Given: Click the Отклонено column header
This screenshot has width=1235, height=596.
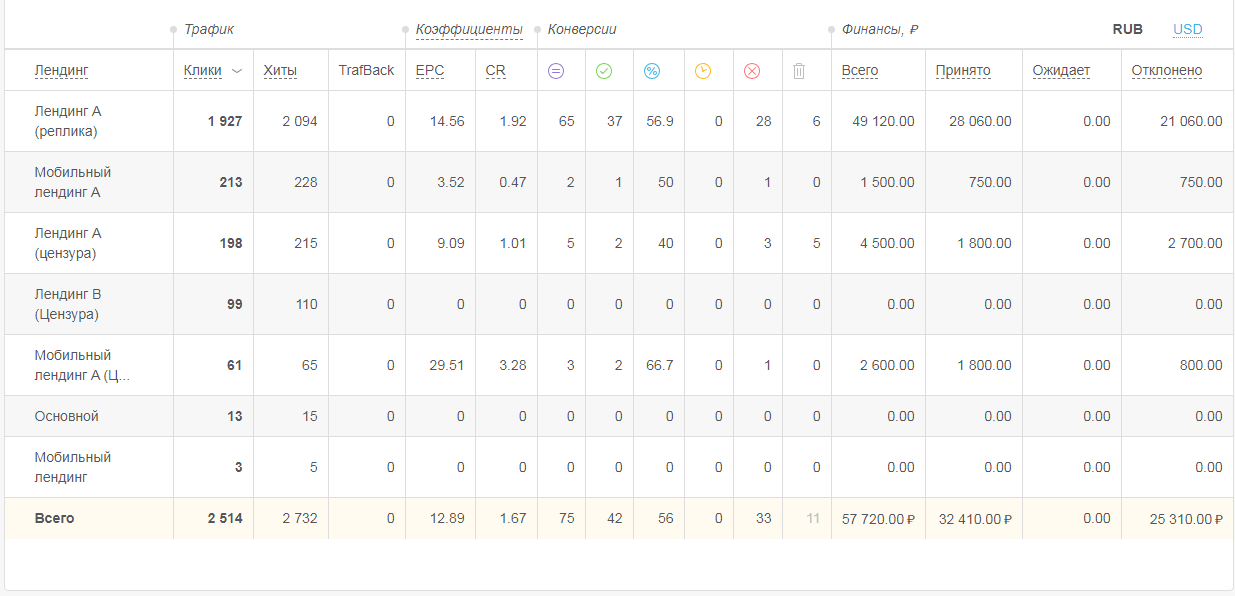Looking at the screenshot, I should (1166, 71).
